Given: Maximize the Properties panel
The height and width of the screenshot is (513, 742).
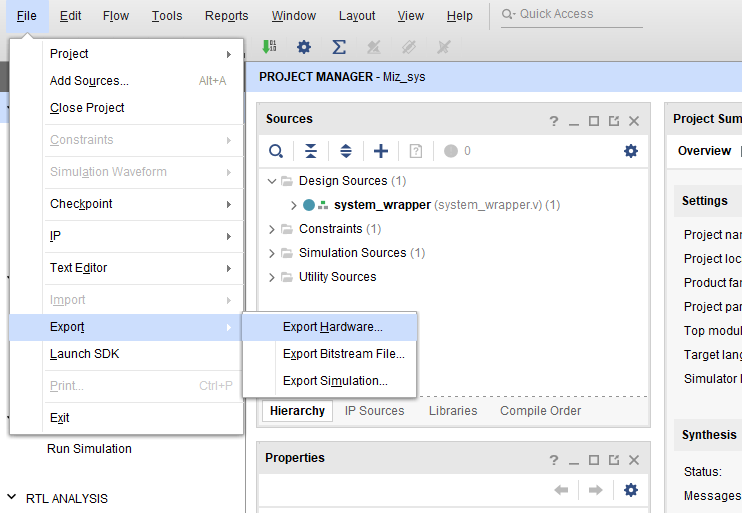Looking at the screenshot, I should pyautogui.click(x=593, y=460).
